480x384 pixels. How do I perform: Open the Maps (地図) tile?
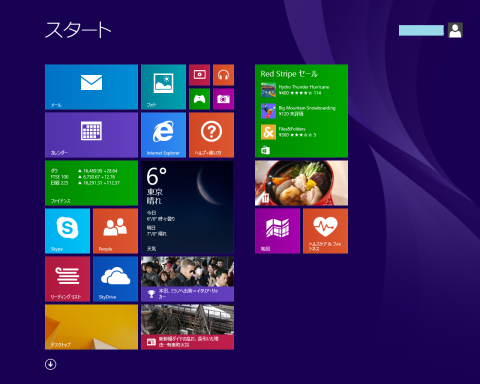tap(277, 231)
